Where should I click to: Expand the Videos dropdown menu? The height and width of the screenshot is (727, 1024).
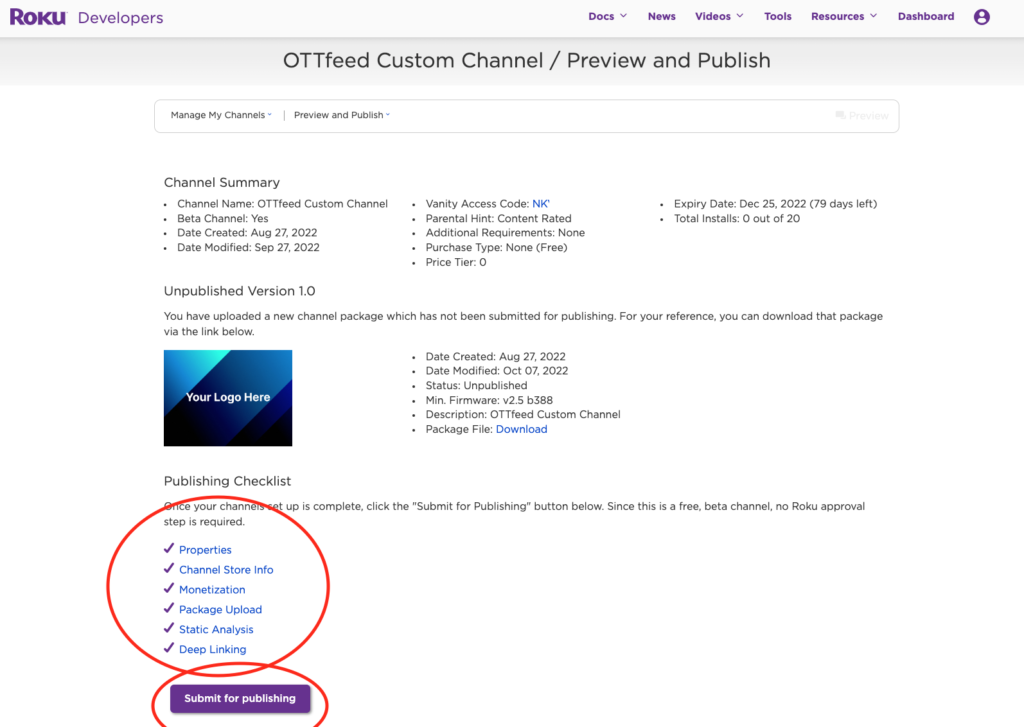coord(719,16)
